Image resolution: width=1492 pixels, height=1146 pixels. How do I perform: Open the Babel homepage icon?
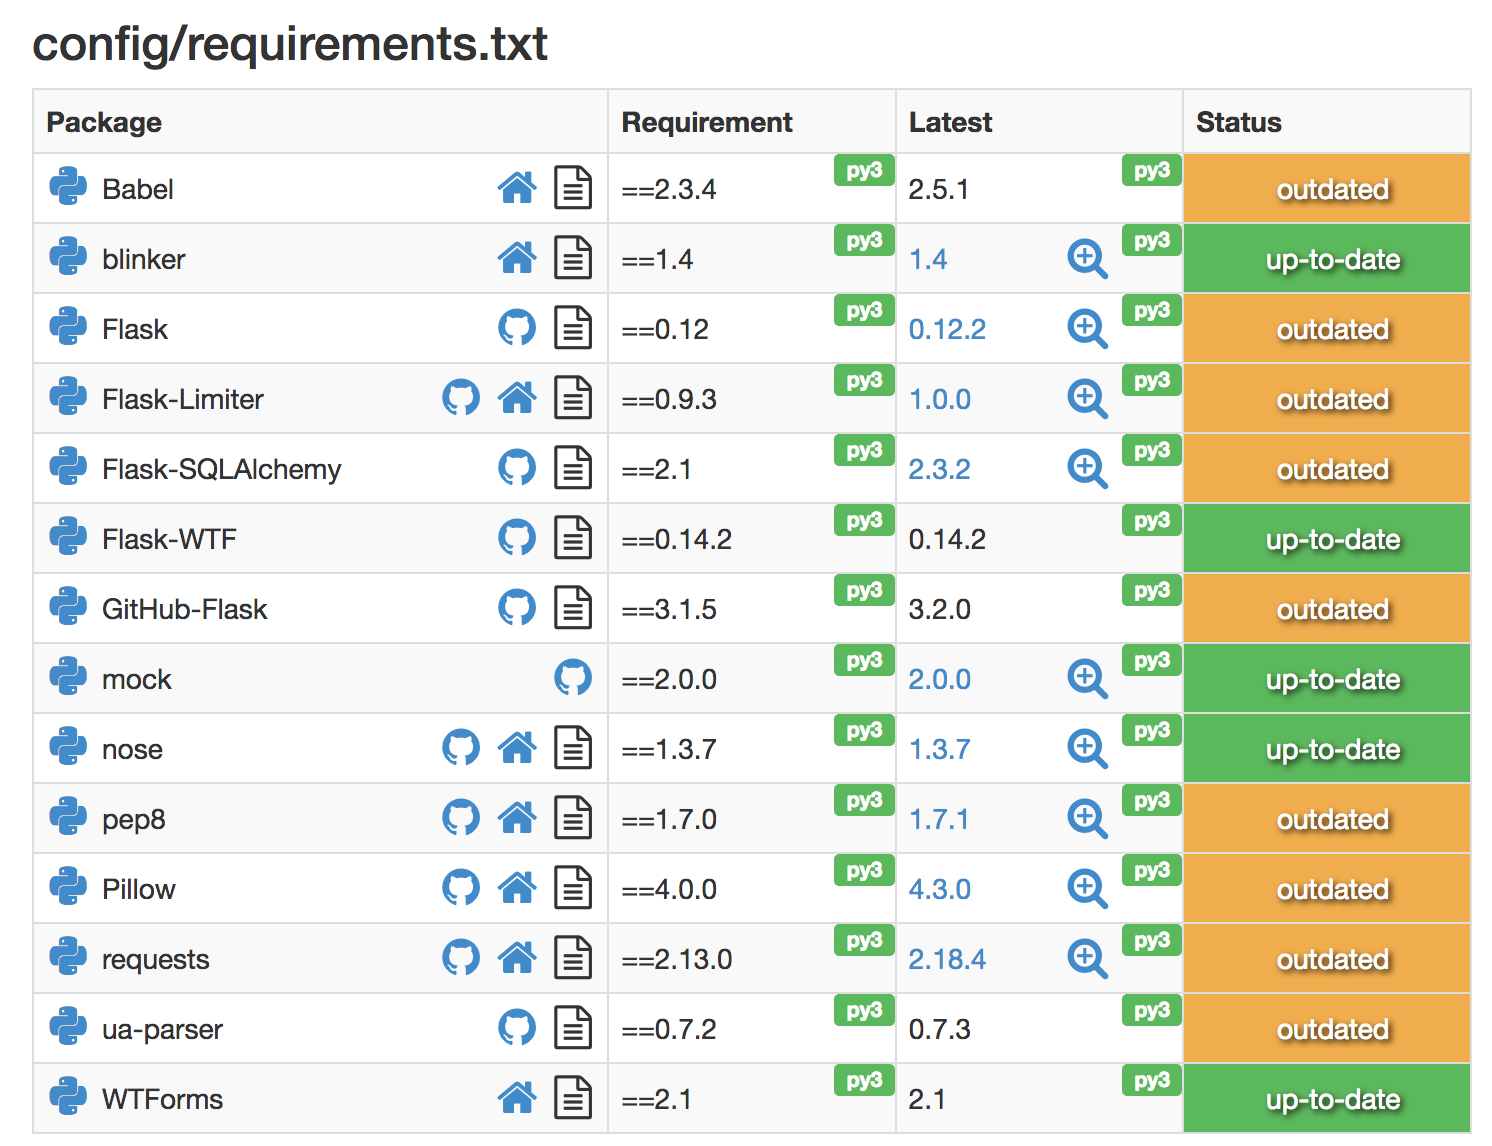coord(517,188)
